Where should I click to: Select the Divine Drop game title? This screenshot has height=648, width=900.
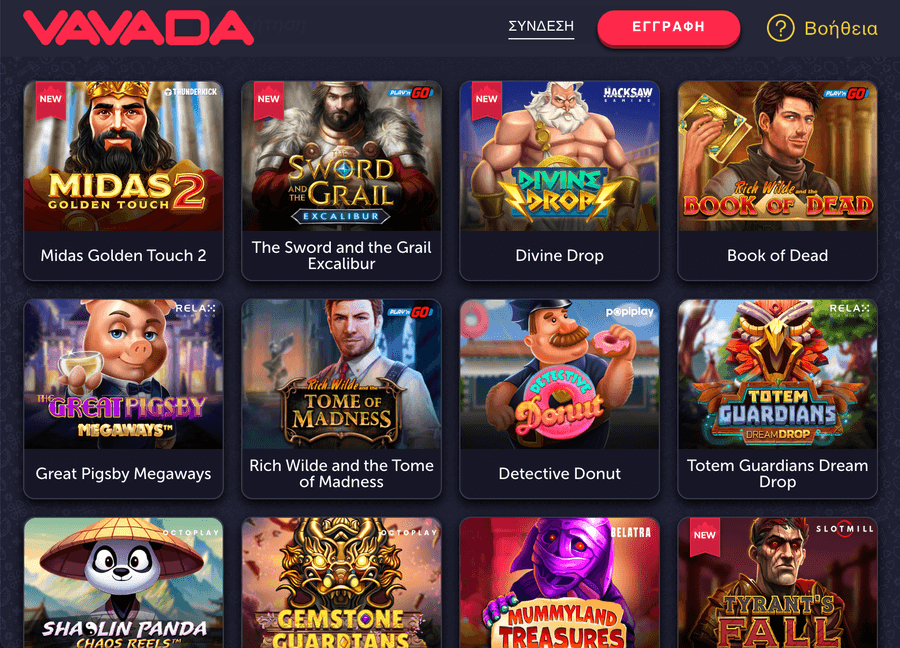click(x=560, y=255)
